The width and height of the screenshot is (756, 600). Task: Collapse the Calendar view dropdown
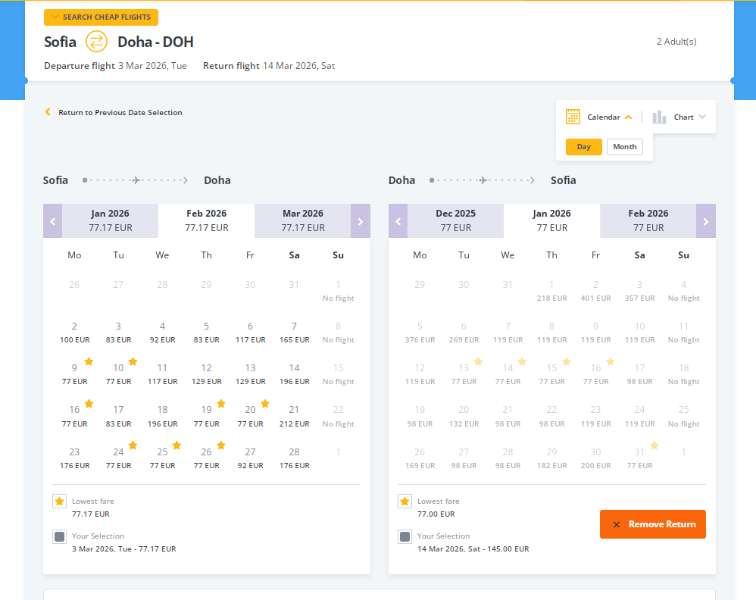(628, 117)
